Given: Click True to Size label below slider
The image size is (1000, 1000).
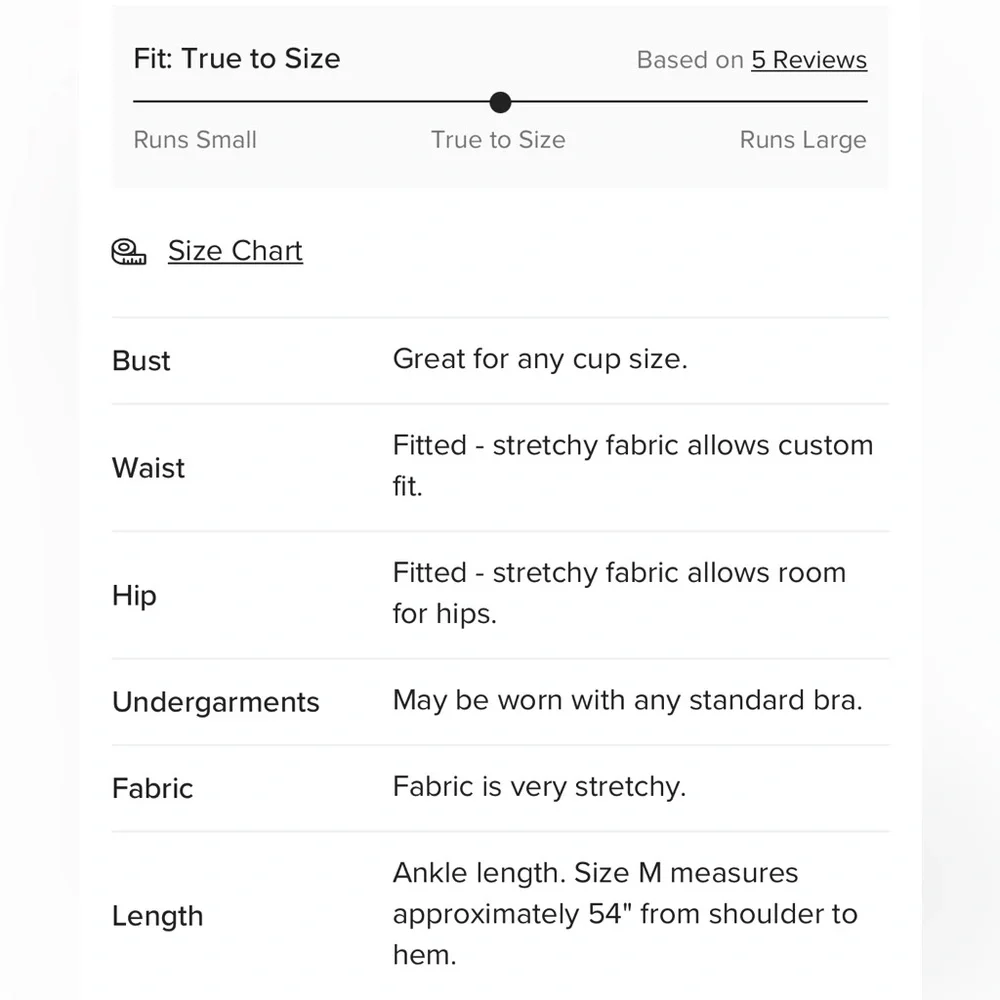Looking at the screenshot, I should [x=498, y=140].
